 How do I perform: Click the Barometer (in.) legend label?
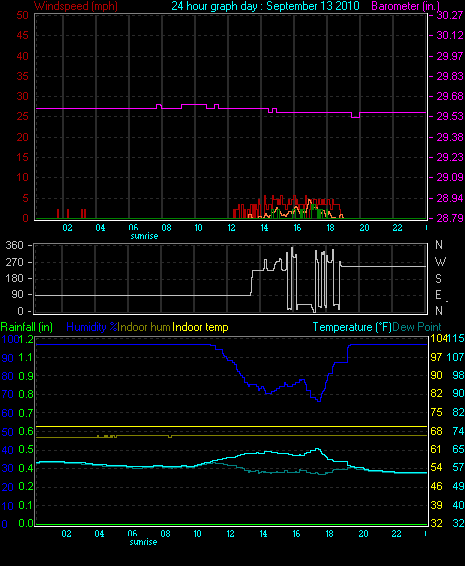405,6
